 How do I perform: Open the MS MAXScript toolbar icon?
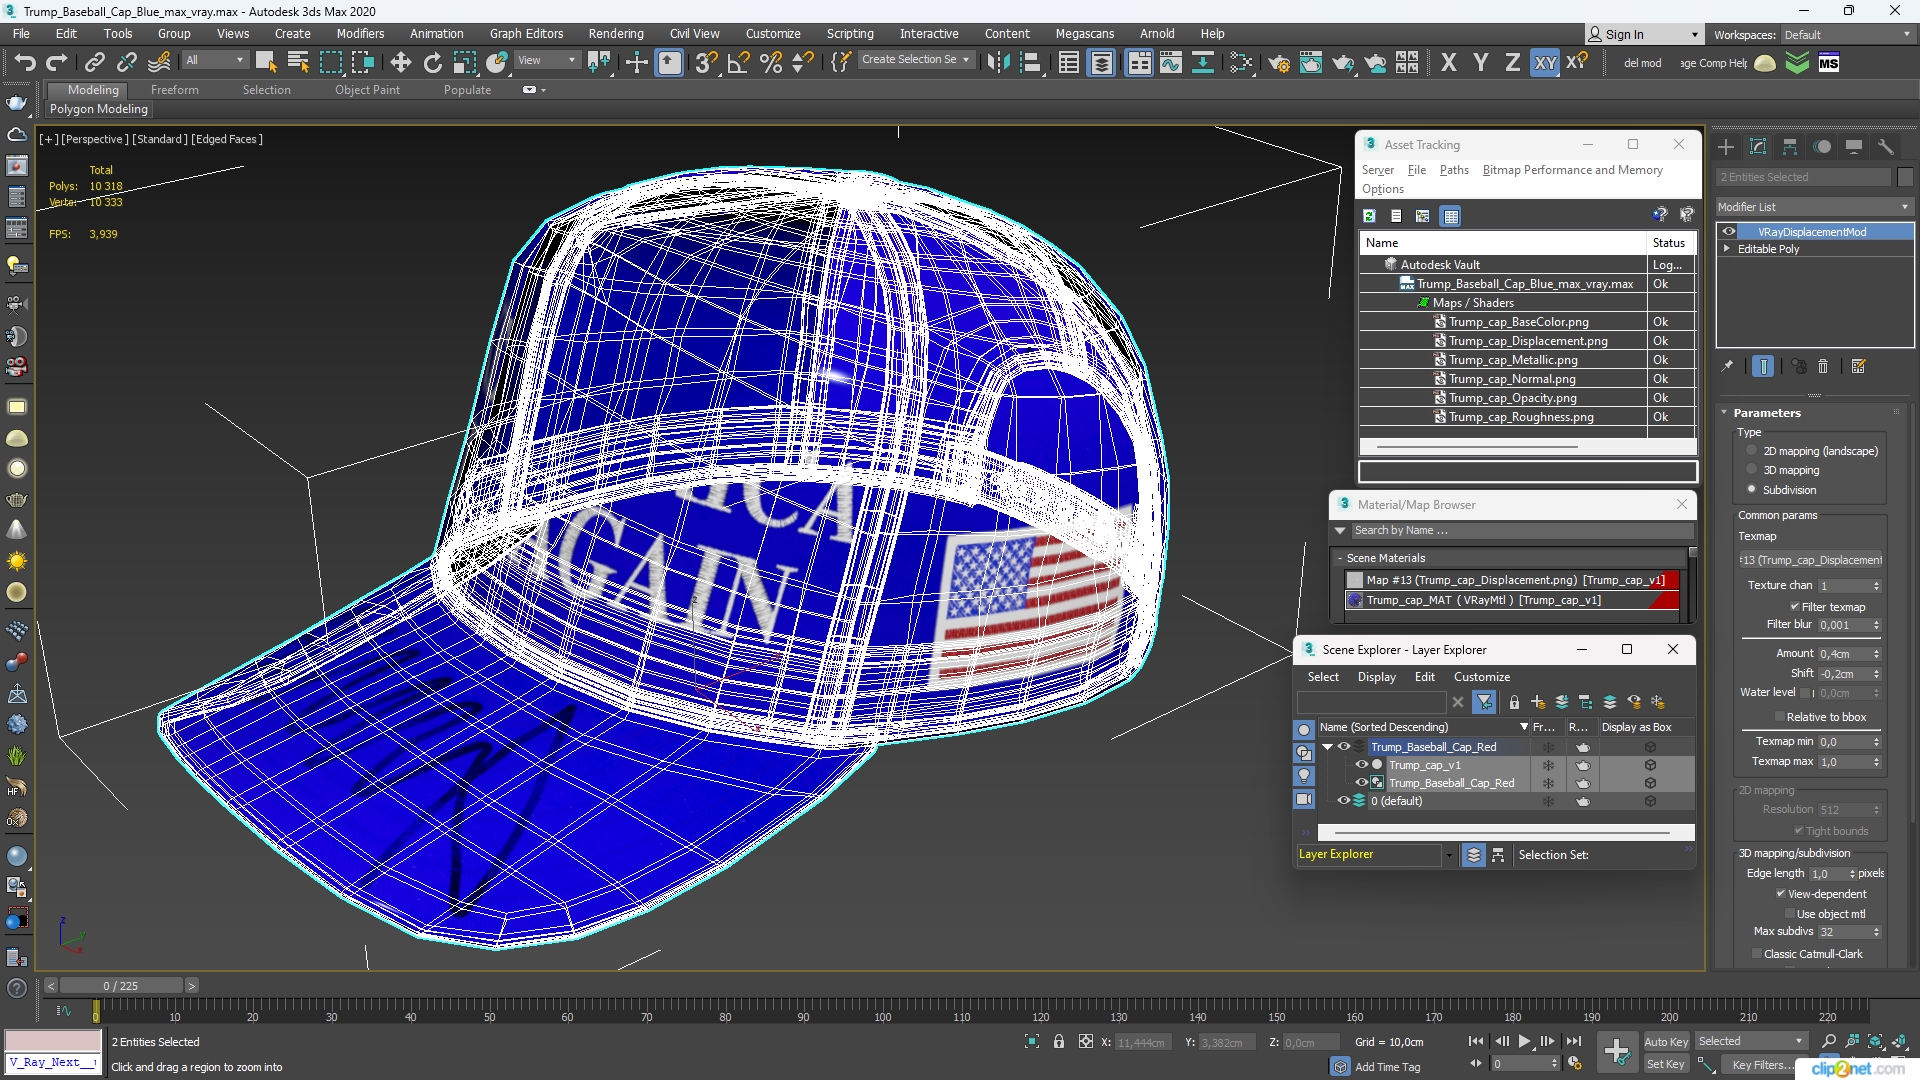click(1829, 63)
